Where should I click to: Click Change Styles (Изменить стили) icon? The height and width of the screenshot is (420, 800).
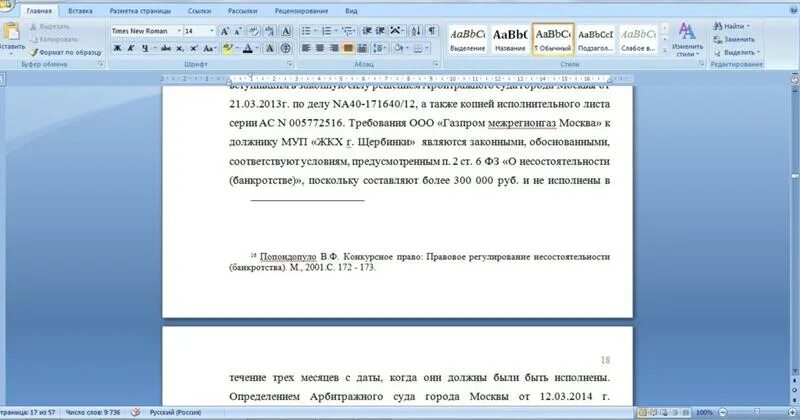687,39
